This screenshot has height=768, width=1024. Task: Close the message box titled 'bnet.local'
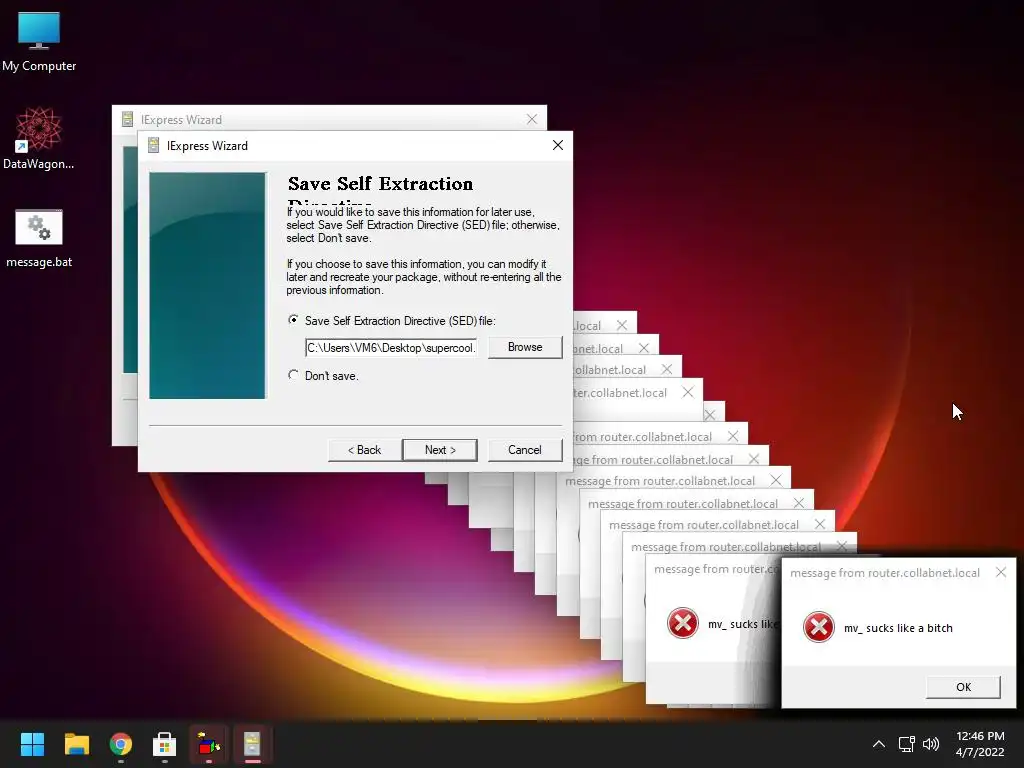(x=644, y=348)
